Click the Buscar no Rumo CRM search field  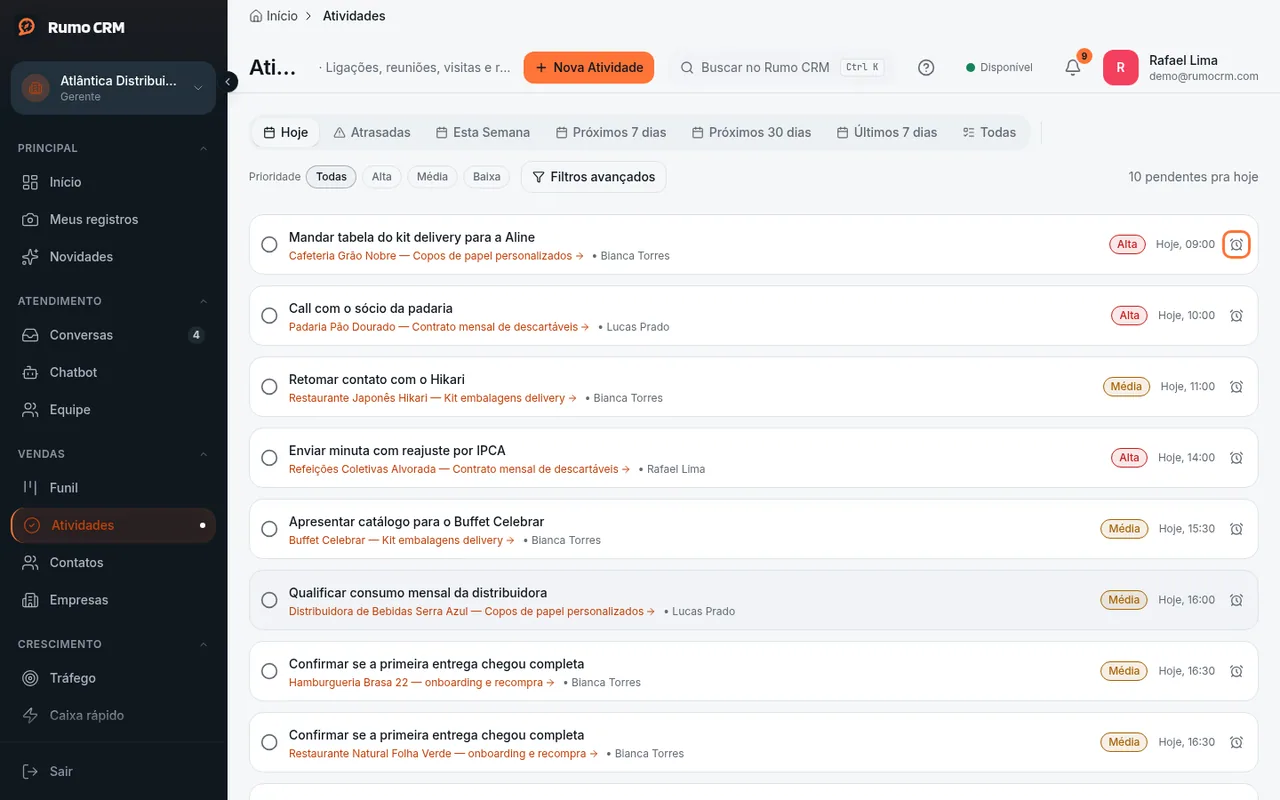[780, 68]
